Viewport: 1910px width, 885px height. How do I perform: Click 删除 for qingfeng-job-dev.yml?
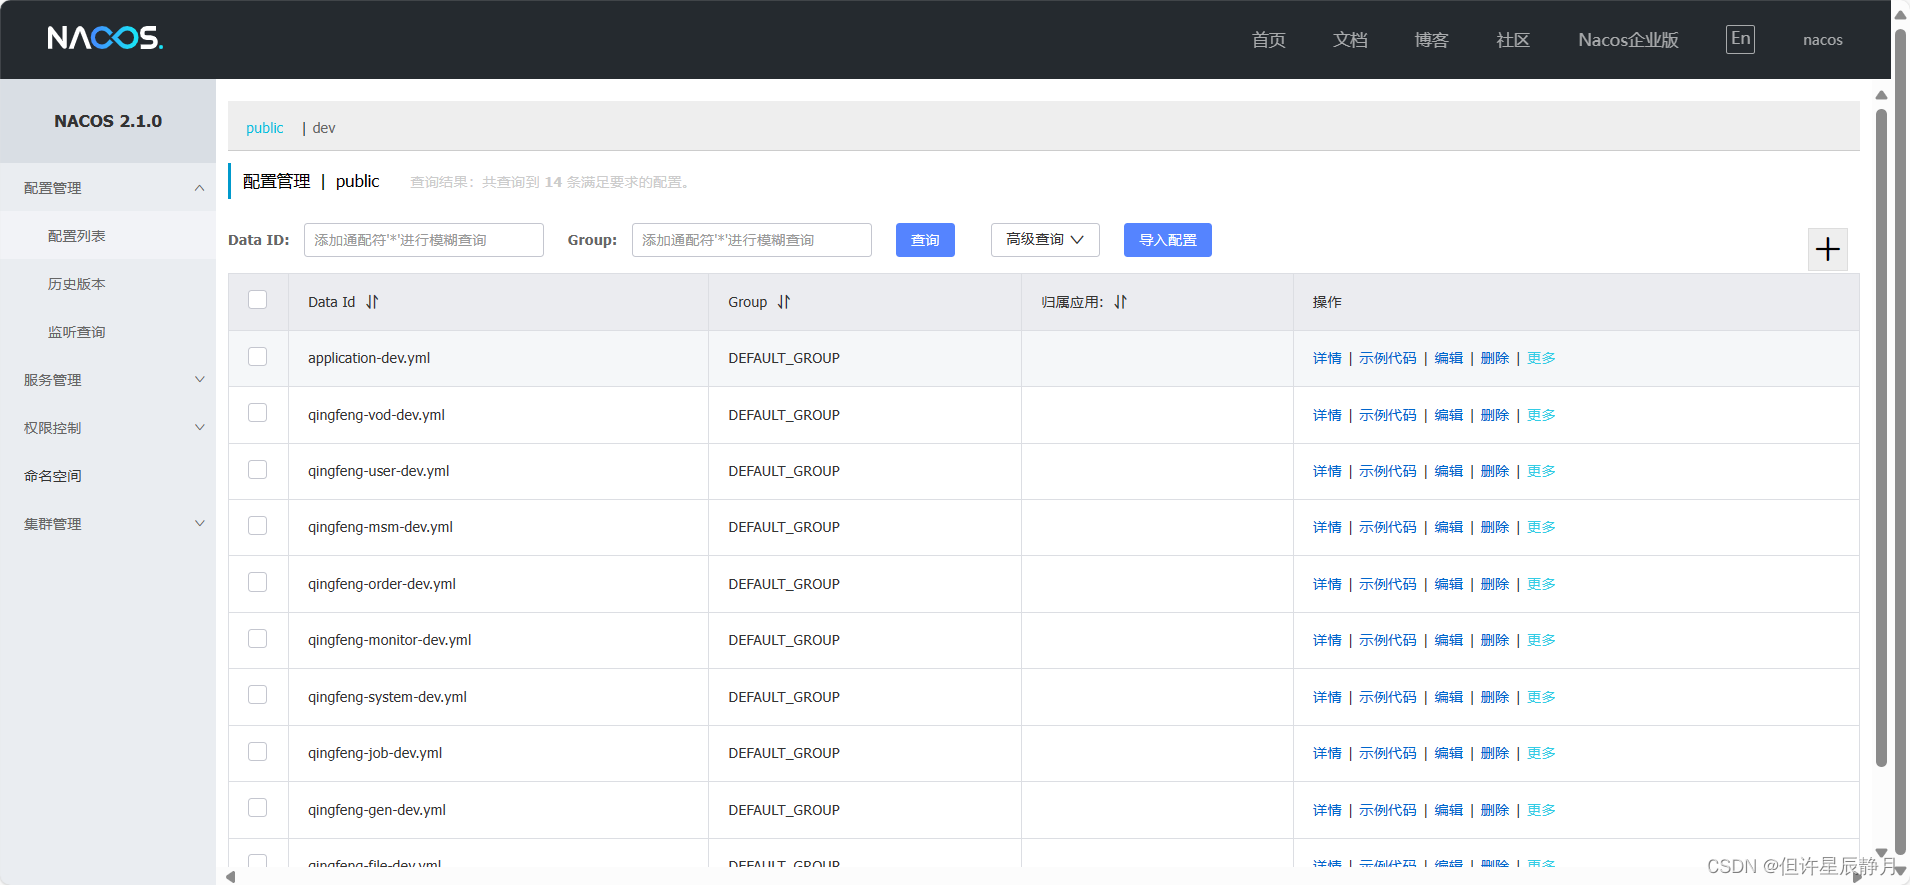point(1495,753)
